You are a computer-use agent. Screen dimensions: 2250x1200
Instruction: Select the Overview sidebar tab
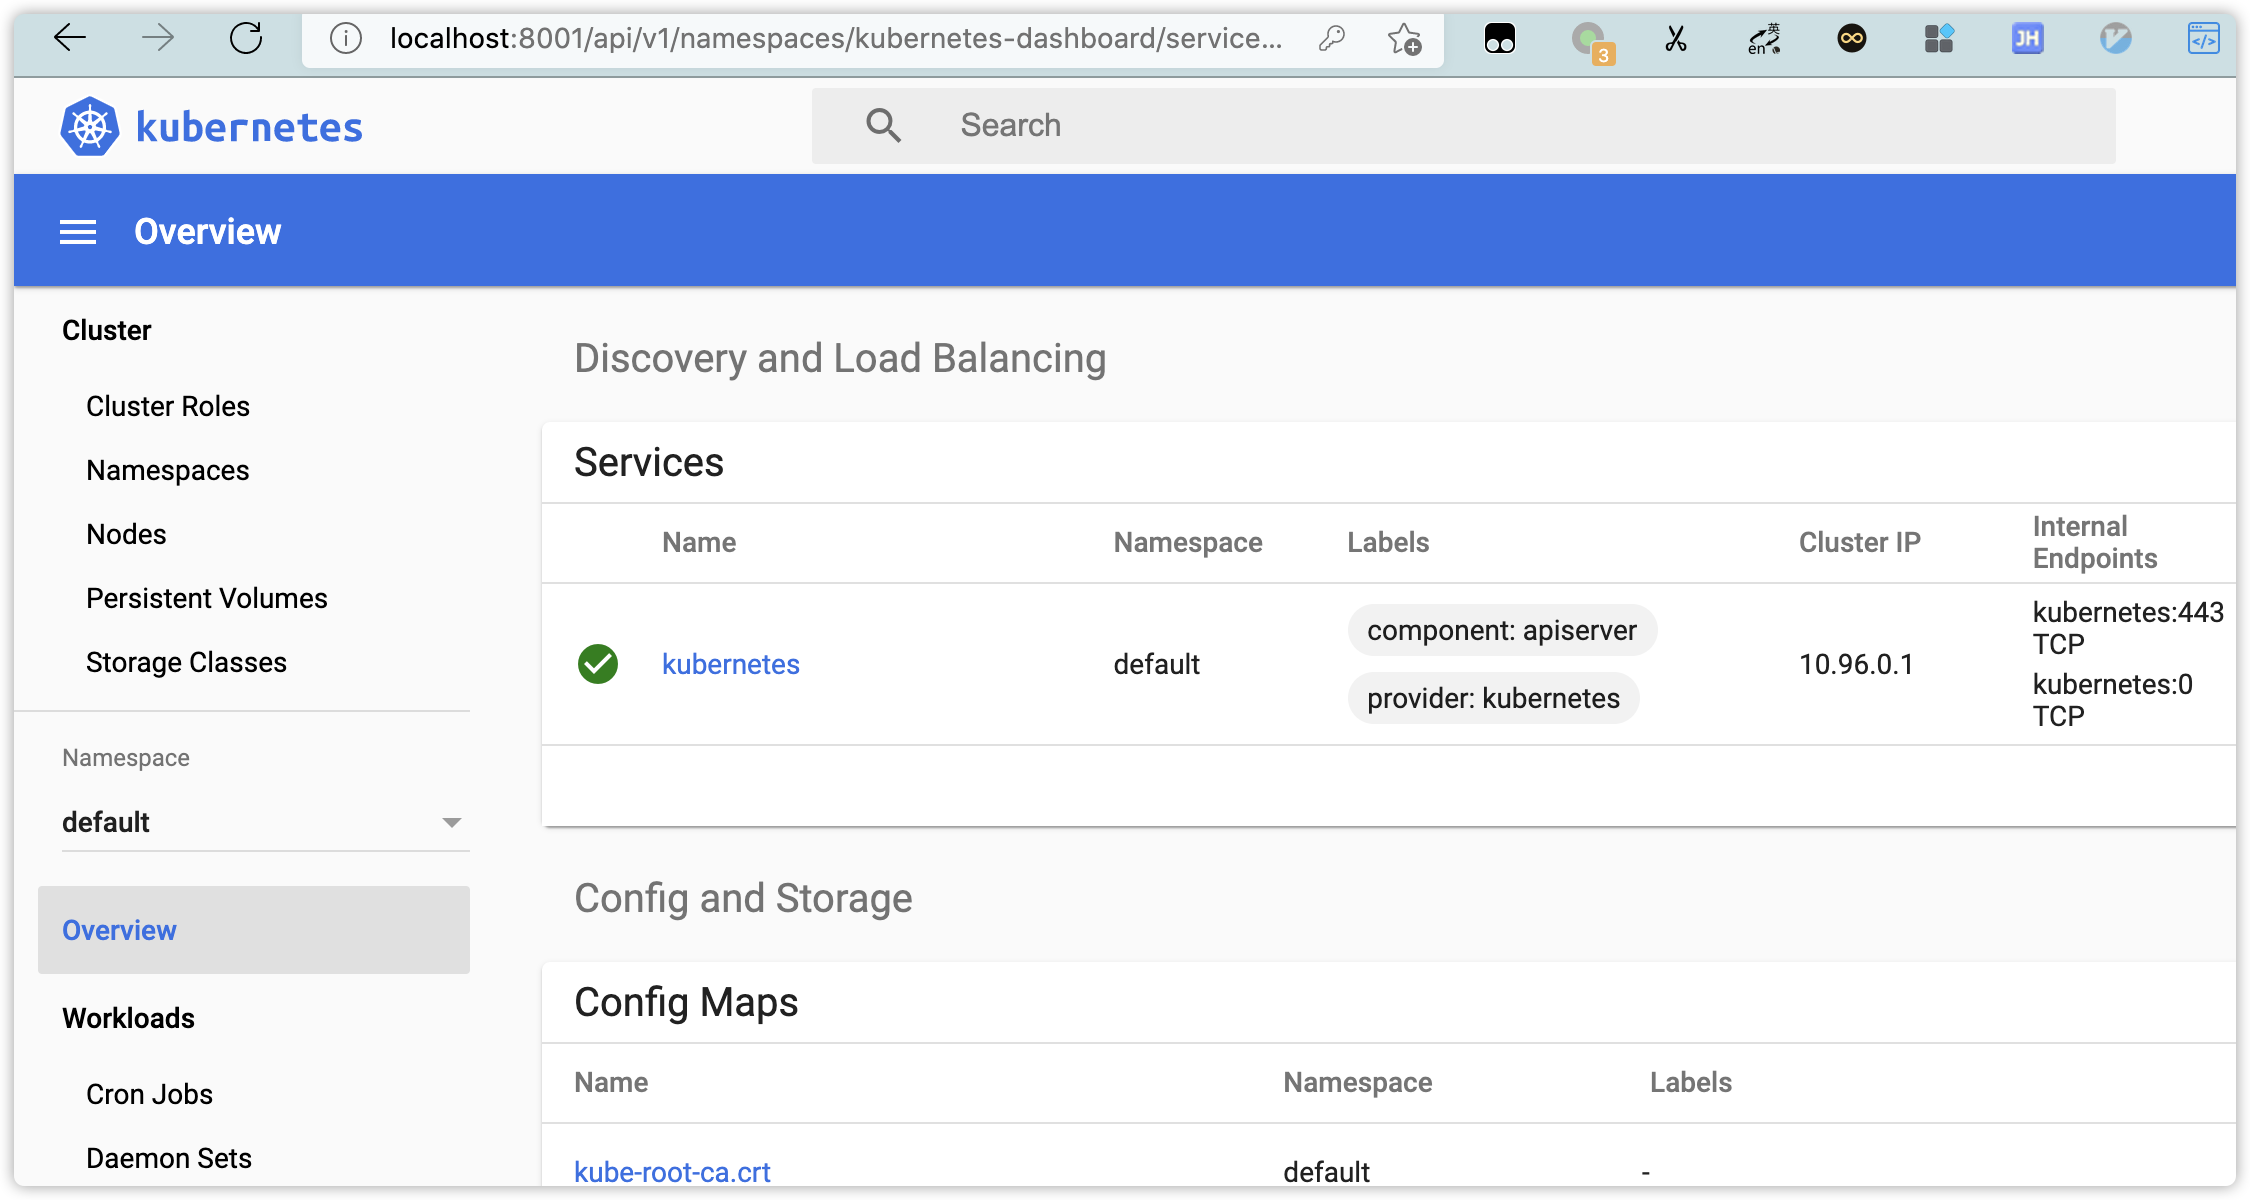click(x=120, y=930)
